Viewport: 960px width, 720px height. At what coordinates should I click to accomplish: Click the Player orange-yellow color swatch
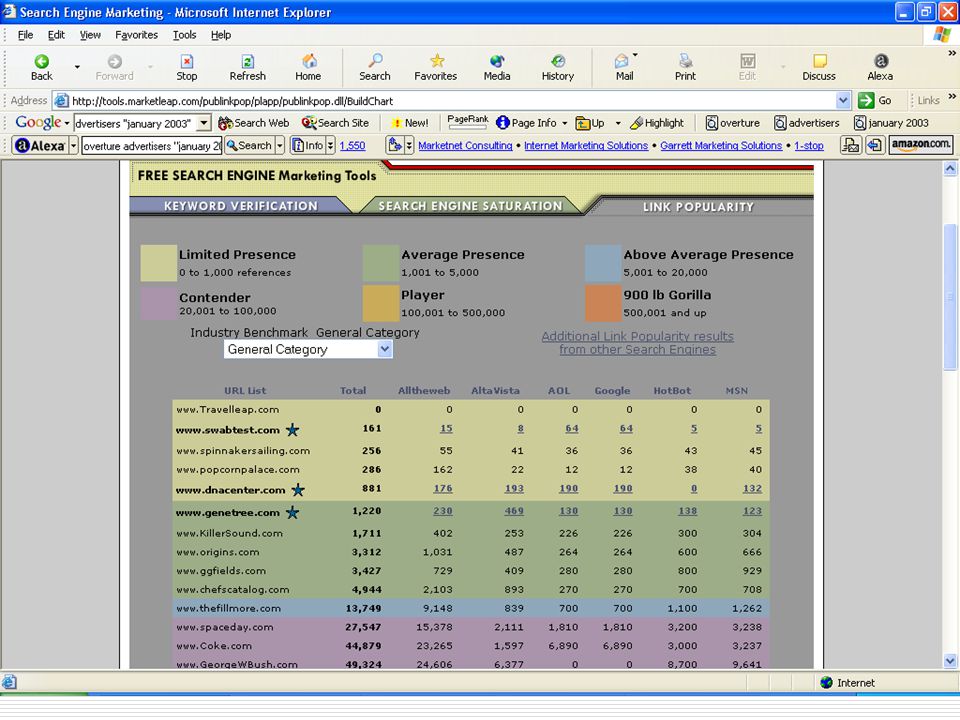click(x=381, y=303)
